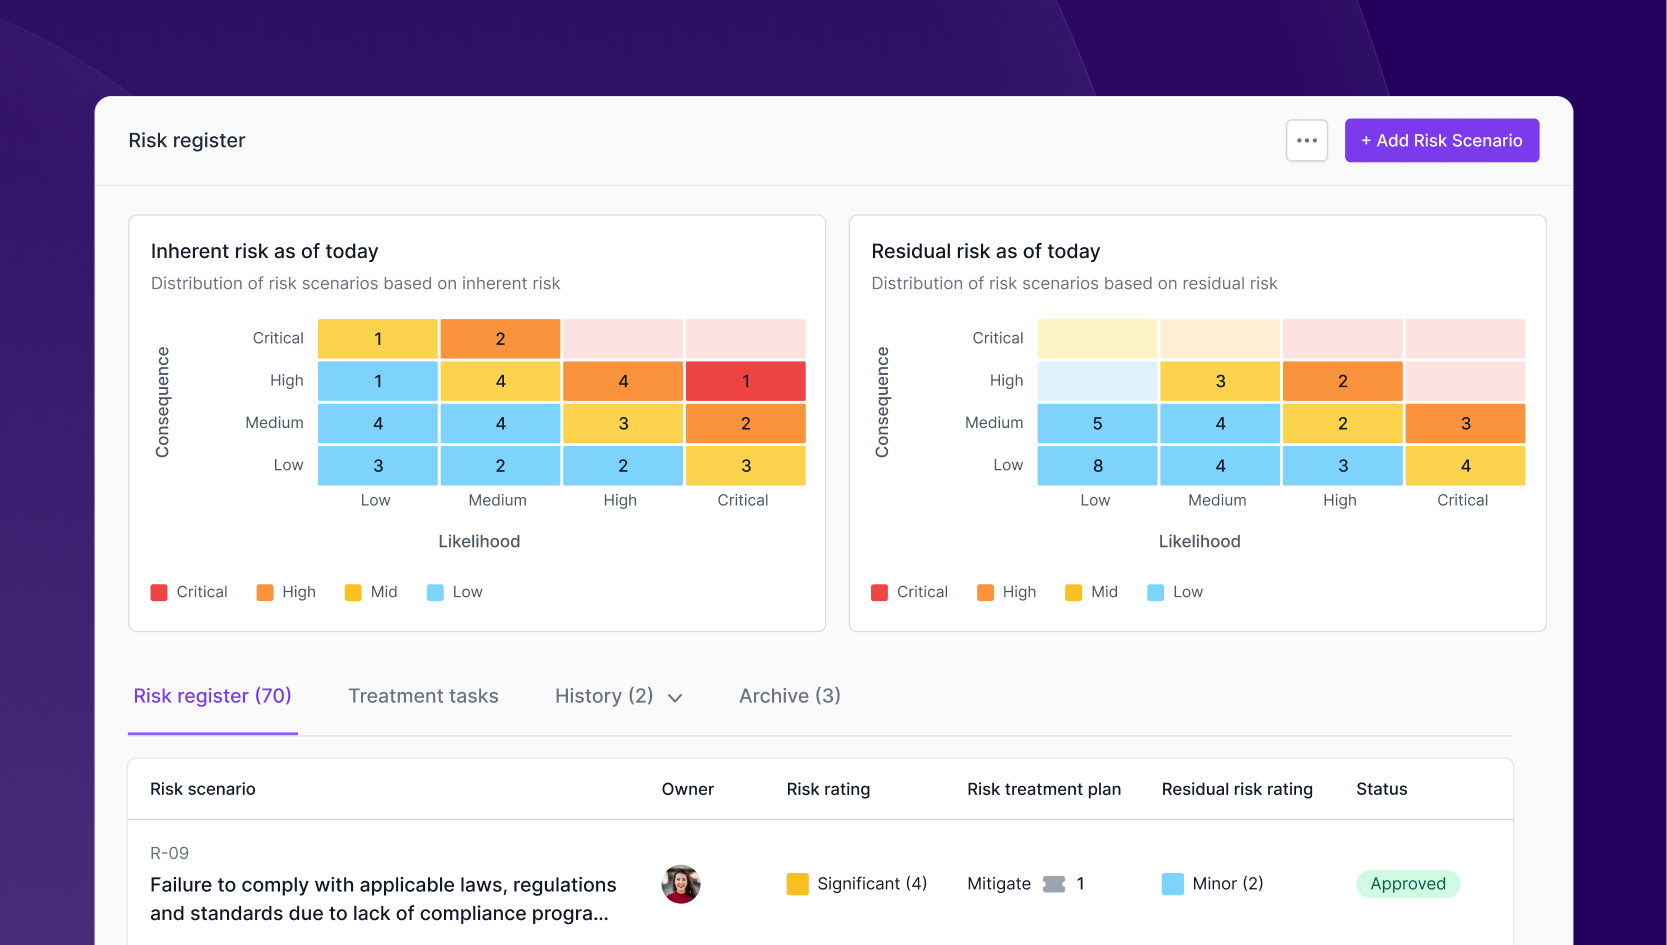Viewport: 1667px width, 945px height.
Task: Click the Approved status badge
Action: coord(1408,884)
